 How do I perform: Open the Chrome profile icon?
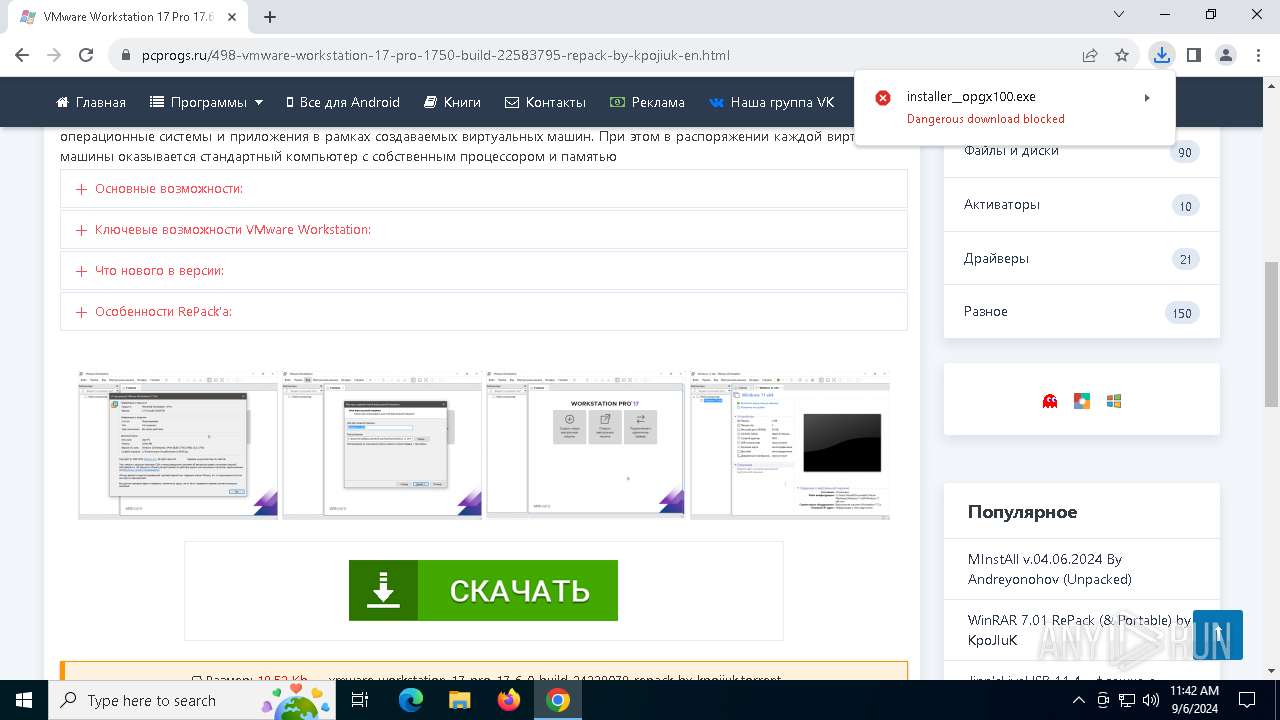[1226, 55]
